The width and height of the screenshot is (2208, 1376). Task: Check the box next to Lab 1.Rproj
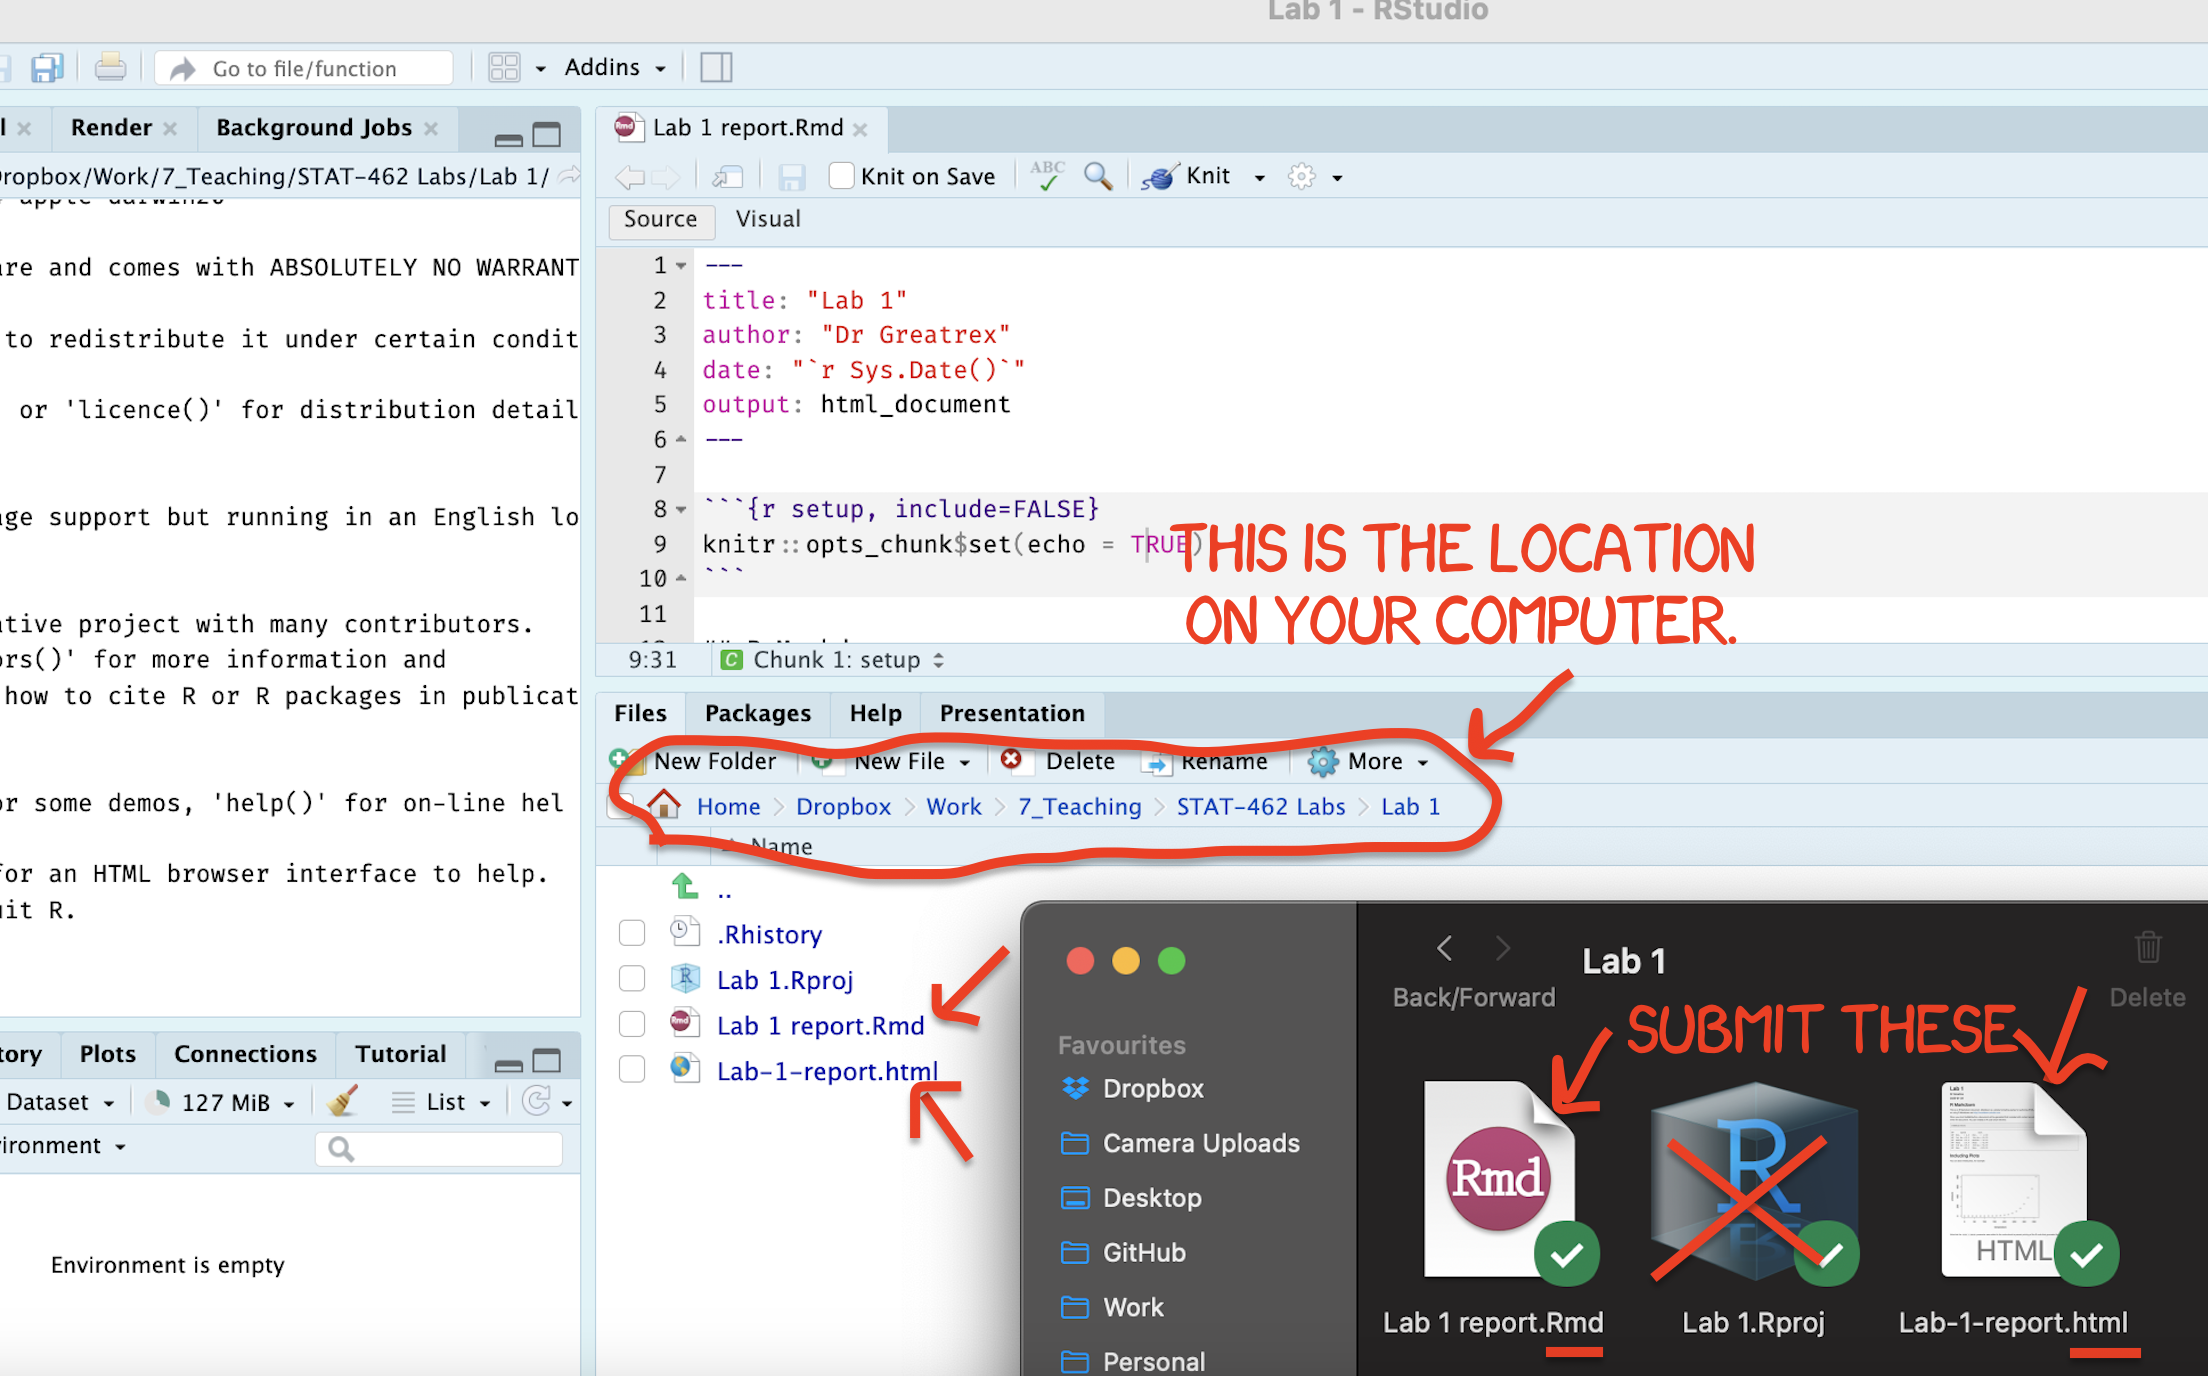pyautogui.click(x=632, y=978)
